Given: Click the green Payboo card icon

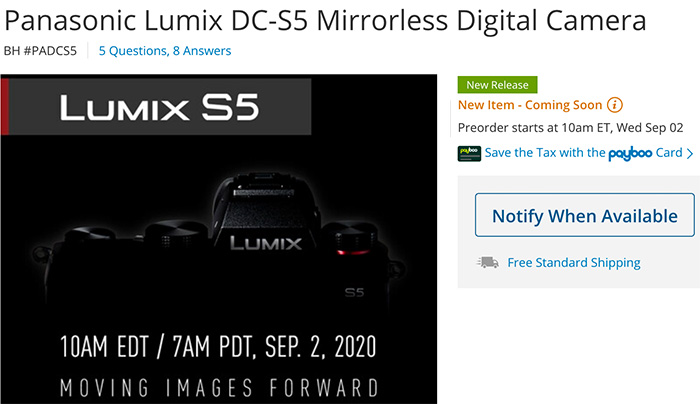Looking at the screenshot, I should [x=469, y=153].
